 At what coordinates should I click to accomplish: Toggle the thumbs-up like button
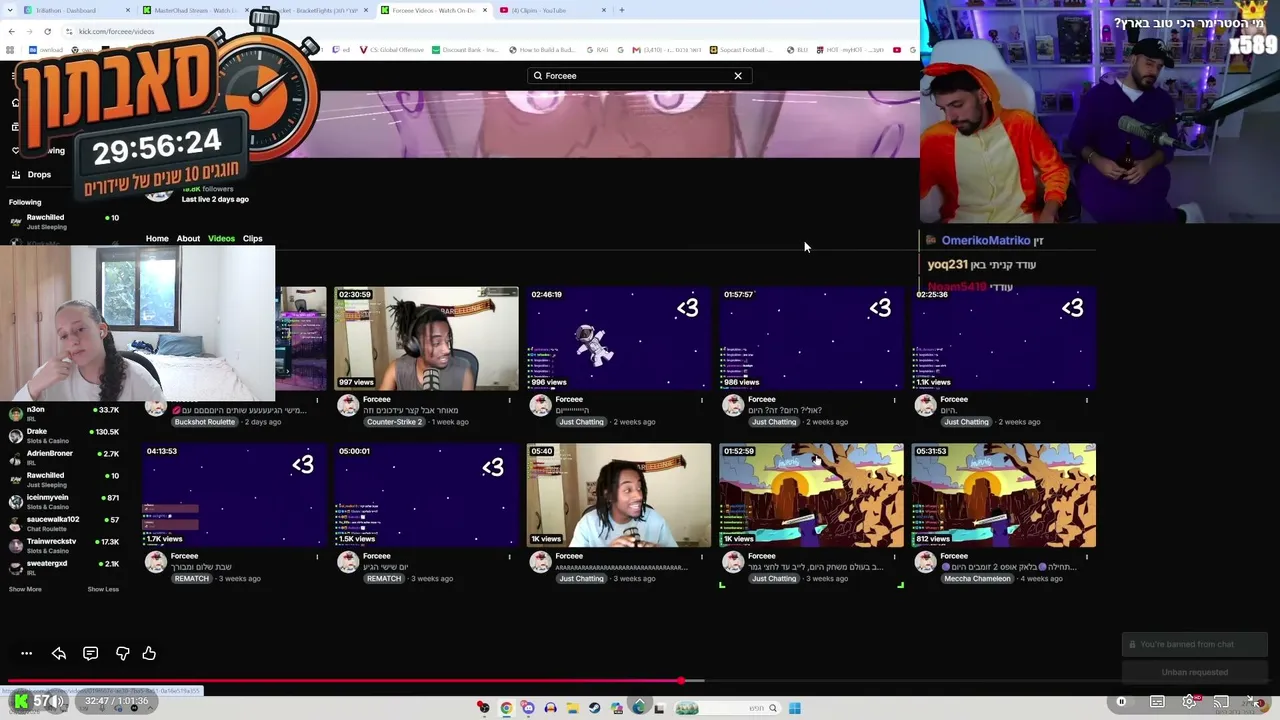149,653
